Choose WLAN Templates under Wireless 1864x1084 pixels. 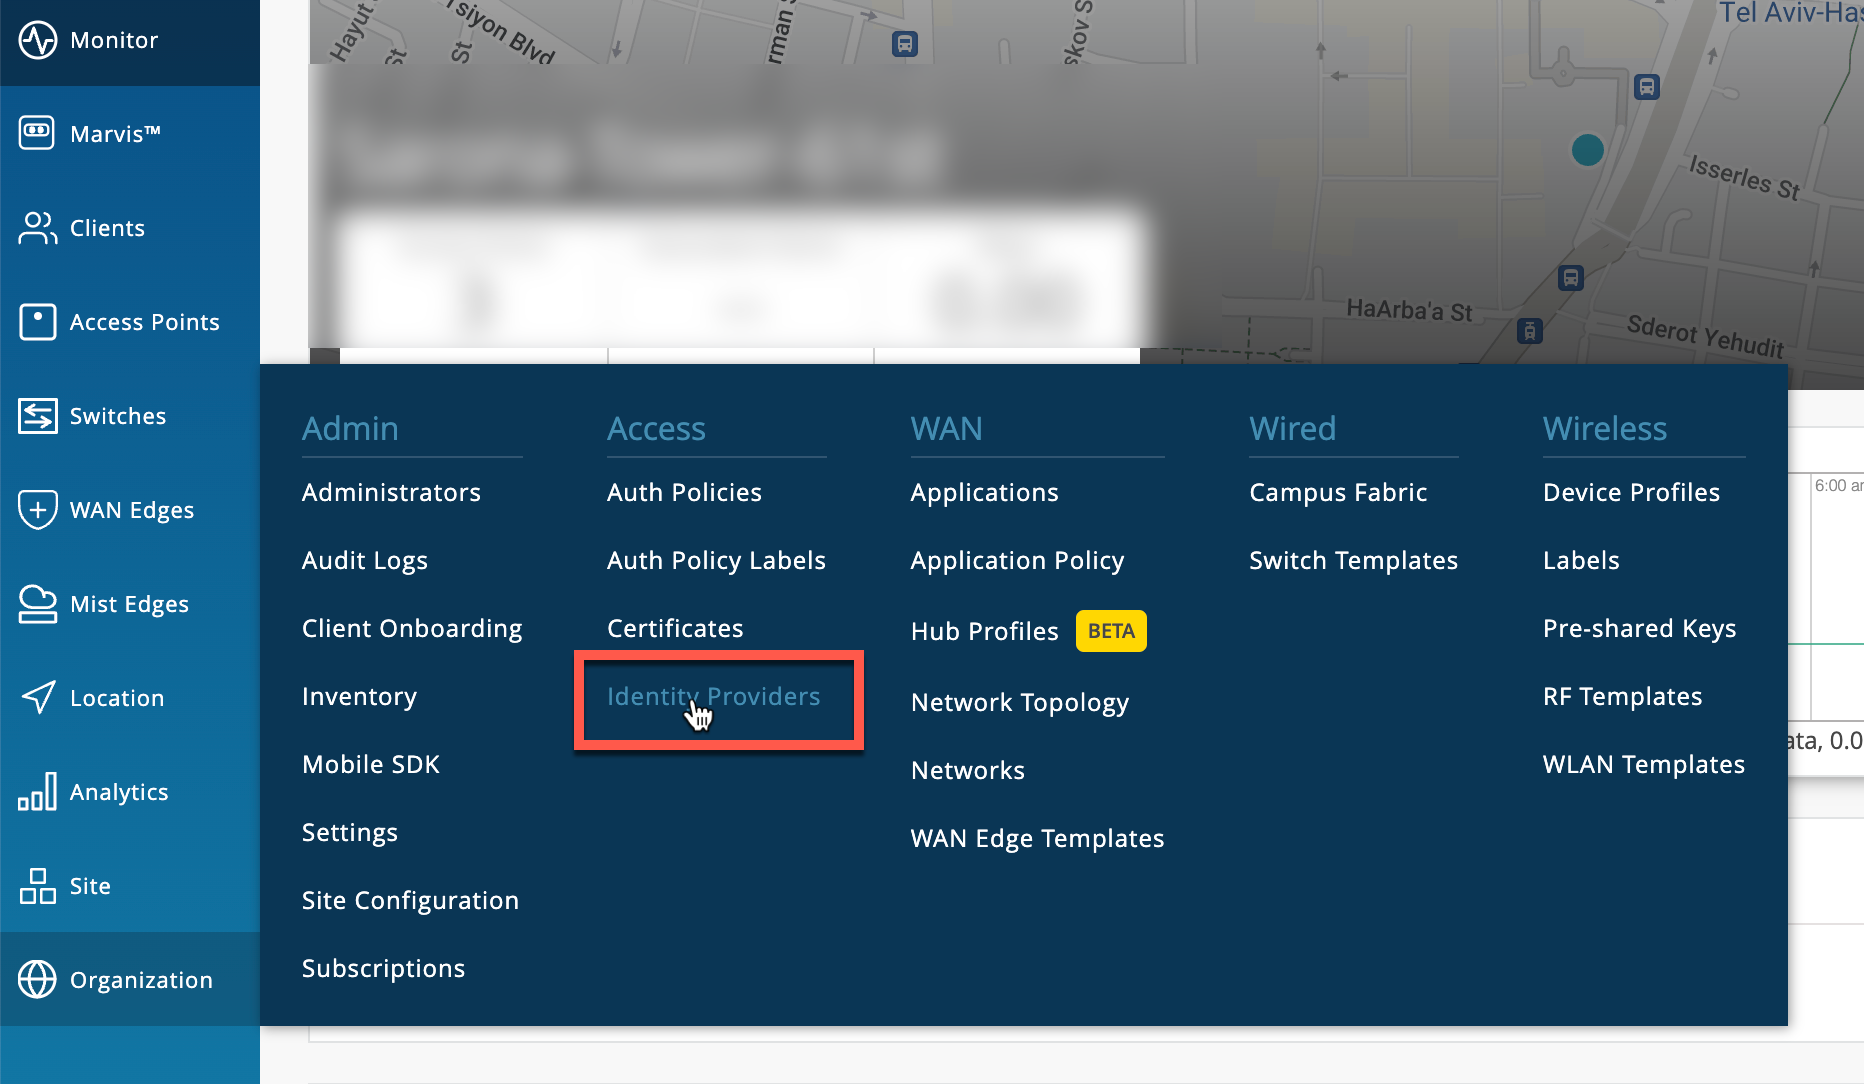pos(1643,765)
